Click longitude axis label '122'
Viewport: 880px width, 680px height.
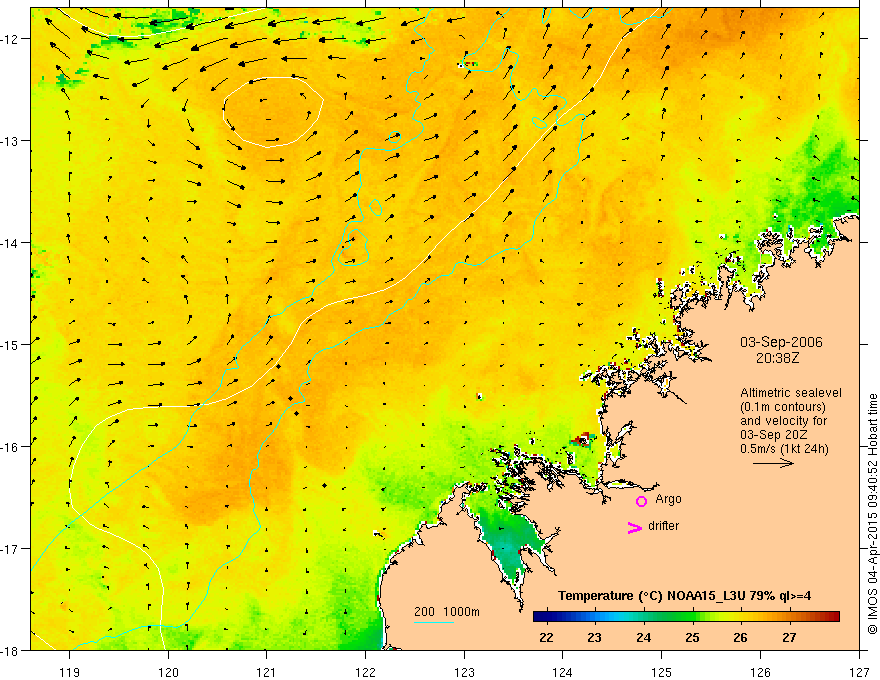click(x=365, y=672)
